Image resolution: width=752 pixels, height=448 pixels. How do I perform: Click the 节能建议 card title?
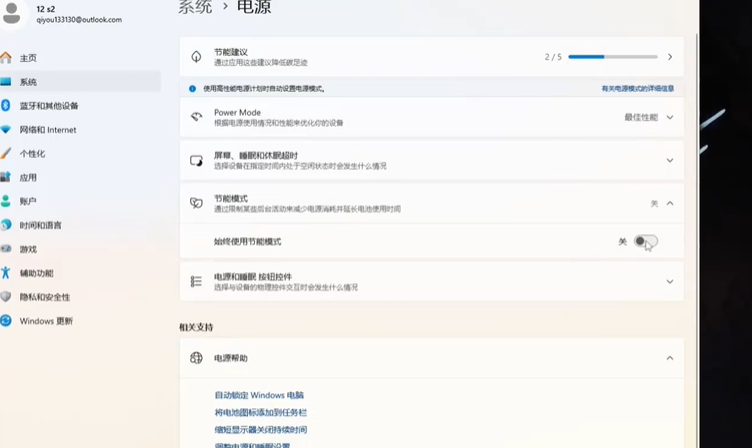231,52
